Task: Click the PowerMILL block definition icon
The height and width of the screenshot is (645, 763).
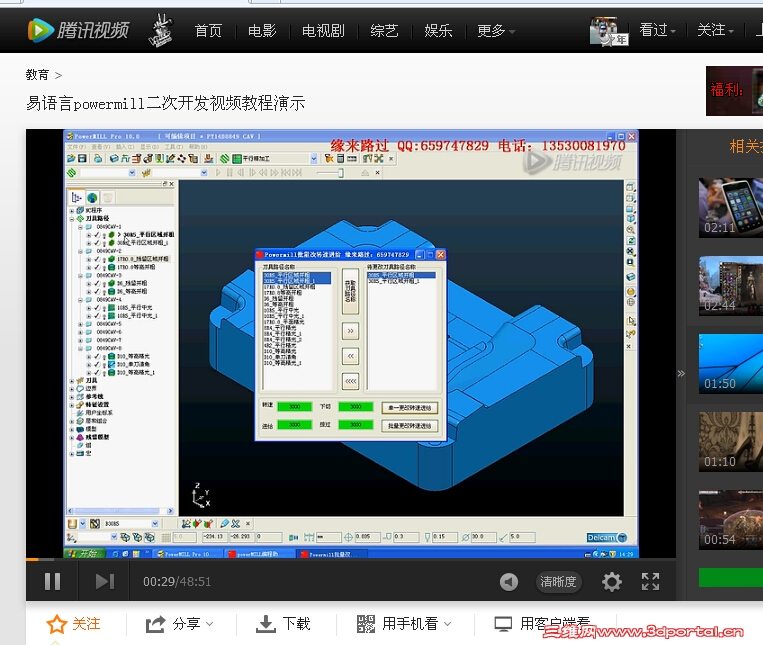Action: (x=114, y=159)
